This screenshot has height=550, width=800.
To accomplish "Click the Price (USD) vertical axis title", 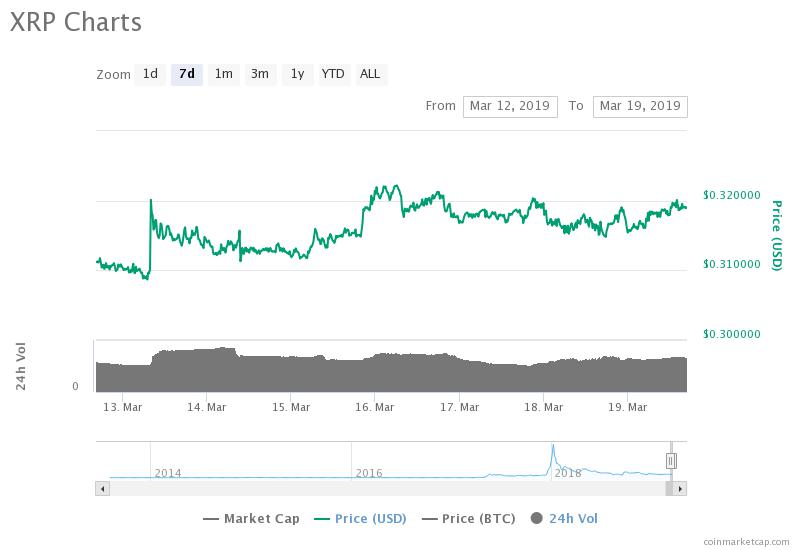I will point(777,235).
